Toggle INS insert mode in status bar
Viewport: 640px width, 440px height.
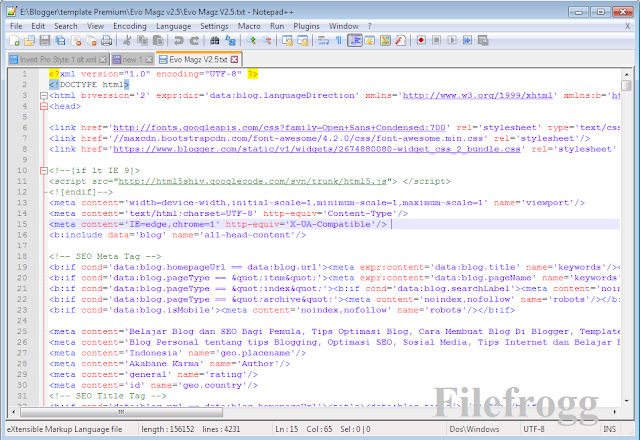click(x=610, y=429)
